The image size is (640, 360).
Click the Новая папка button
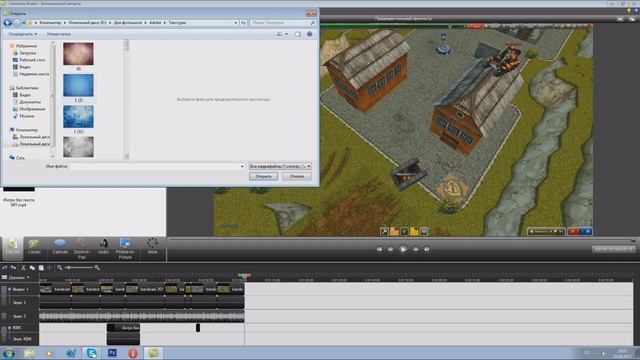(x=58, y=34)
